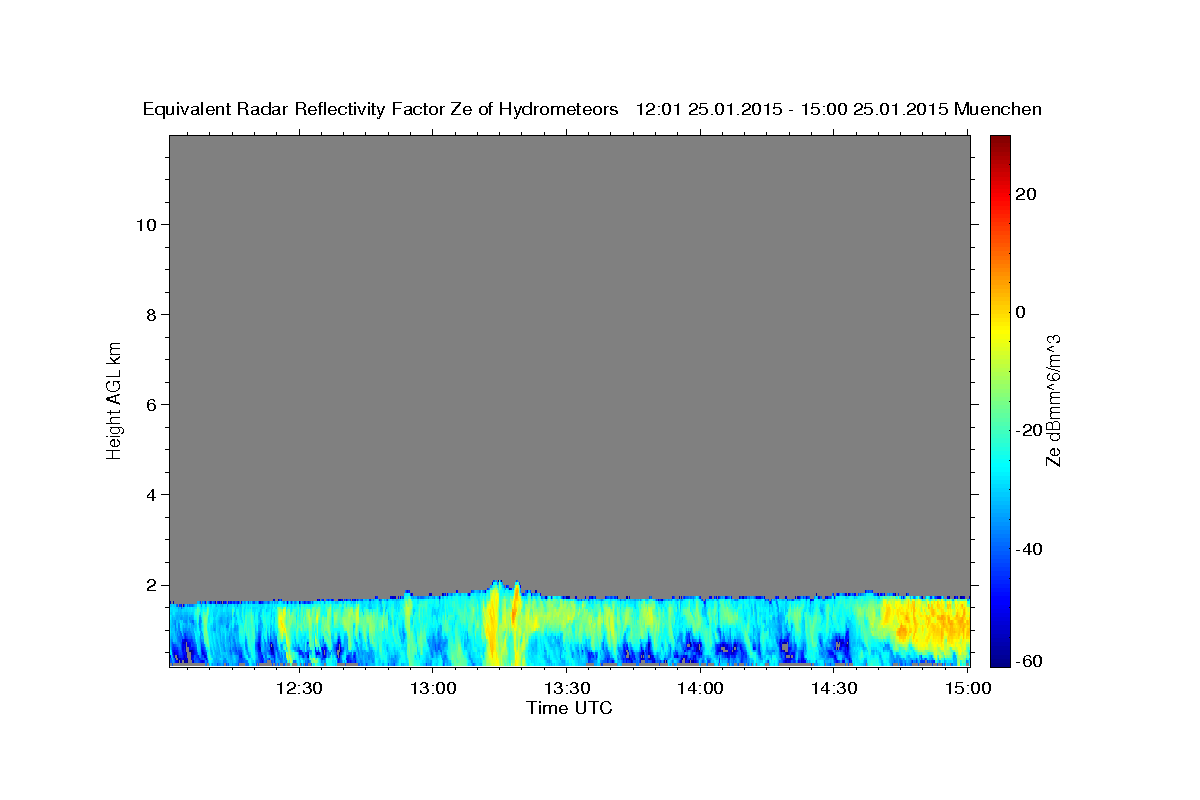Click the 13:00 time tick label
The image size is (1200, 800).
pyautogui.click(x=433, y=688)
